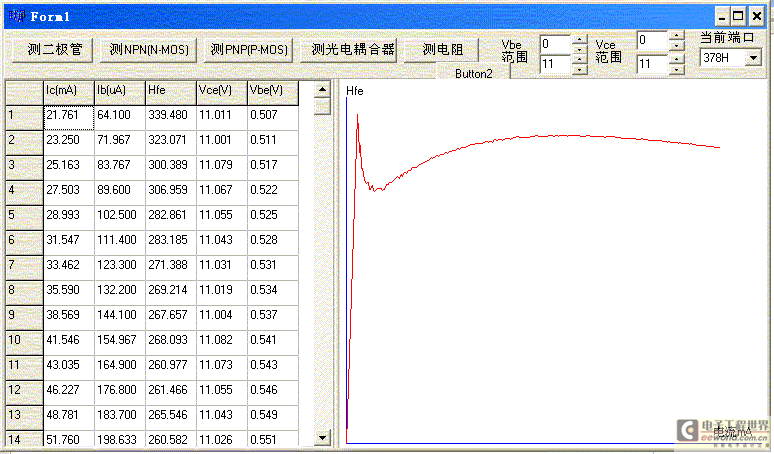Click the cell with Ib value 71.967

click(119, 143)
